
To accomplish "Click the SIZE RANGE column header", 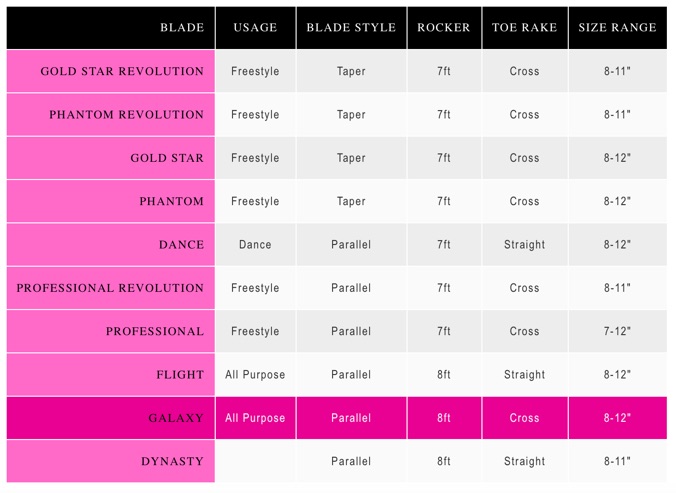I will coord(618,28).
